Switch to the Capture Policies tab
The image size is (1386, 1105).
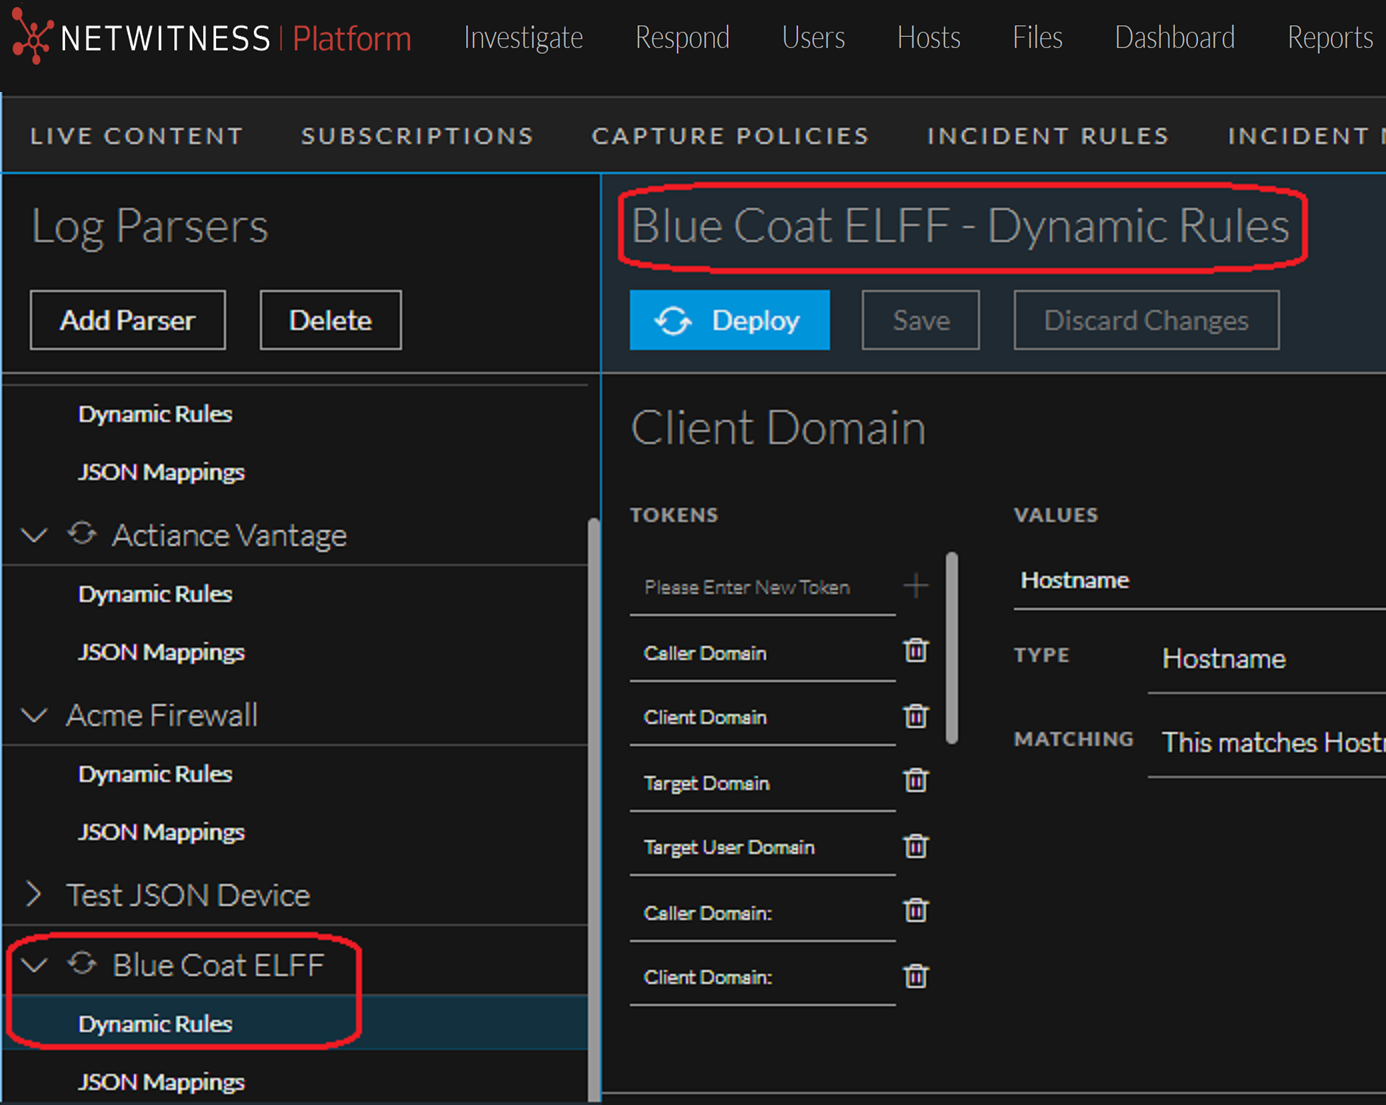point(730,136)
